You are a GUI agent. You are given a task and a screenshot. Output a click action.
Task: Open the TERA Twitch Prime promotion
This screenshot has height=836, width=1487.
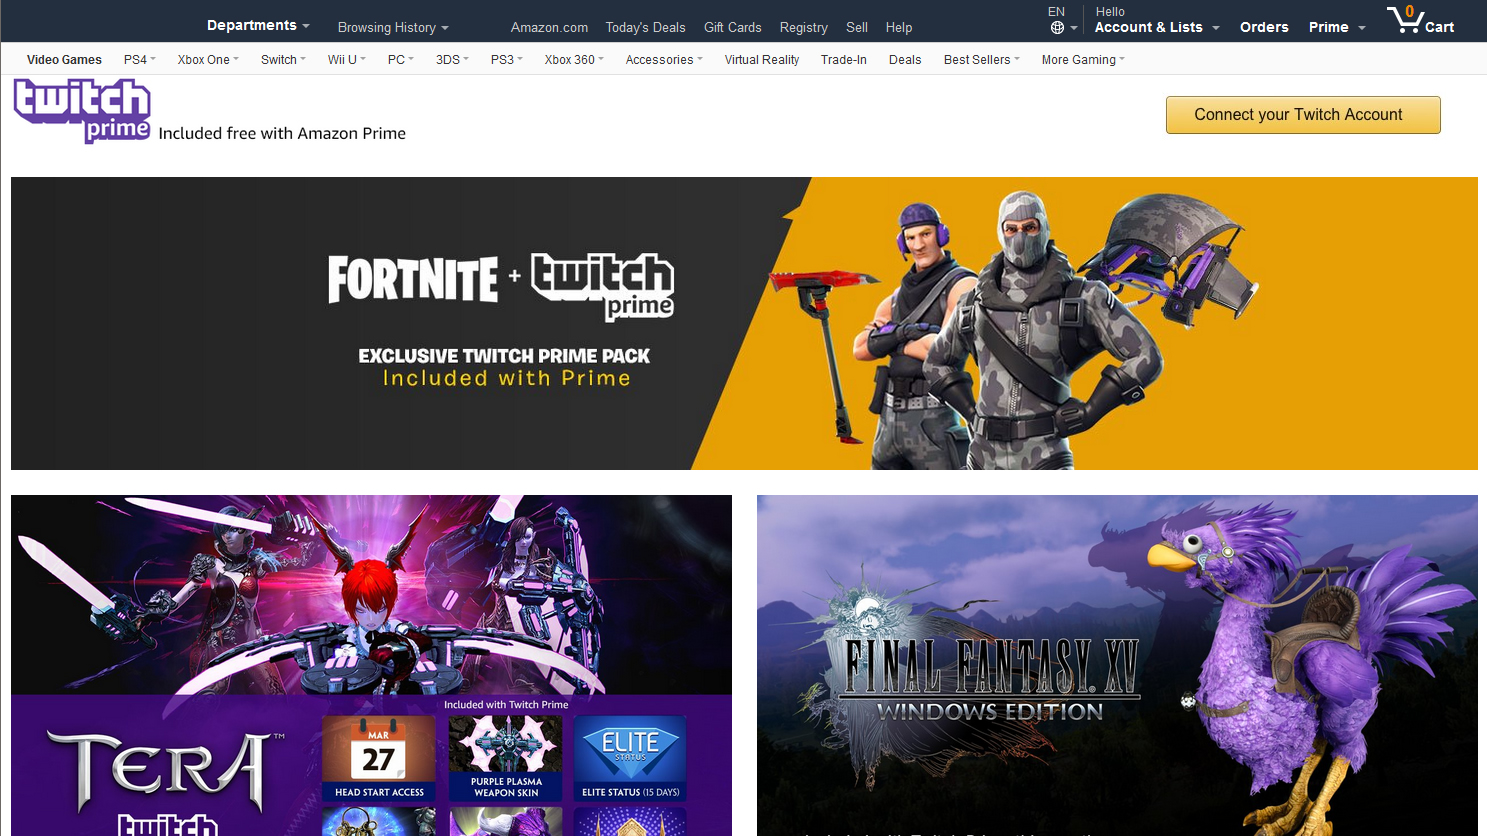371,665
